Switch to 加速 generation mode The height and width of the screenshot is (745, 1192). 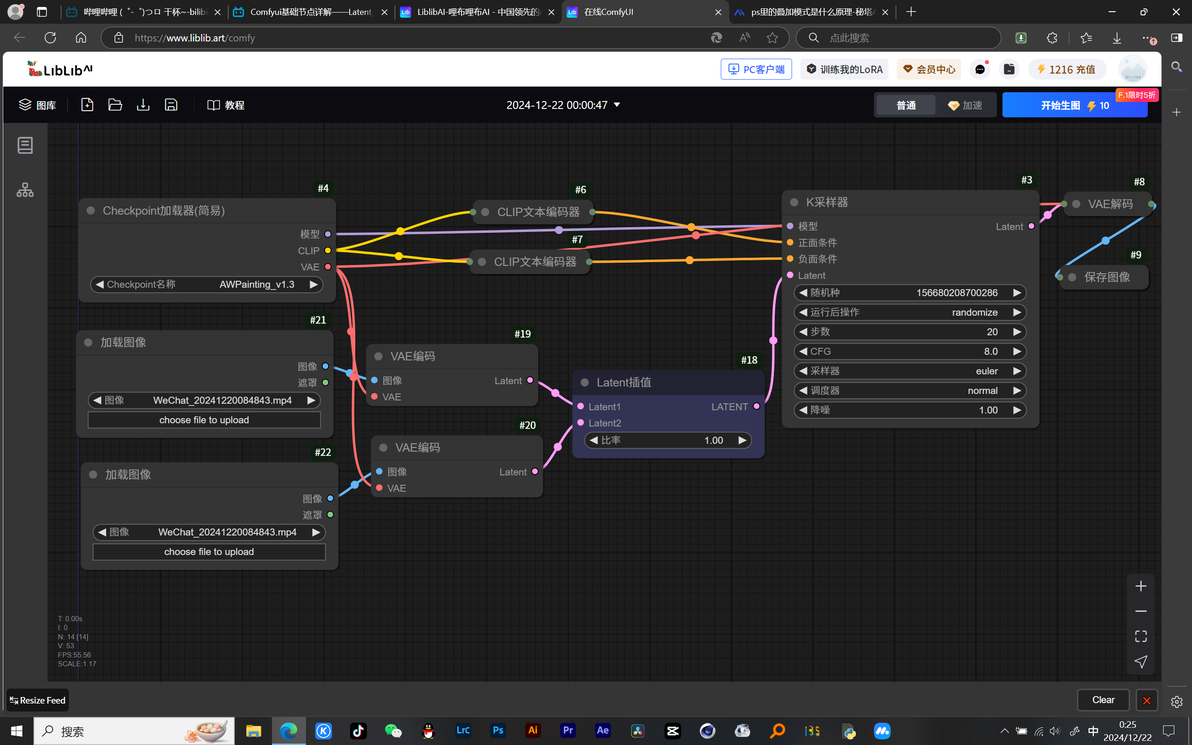965,105
